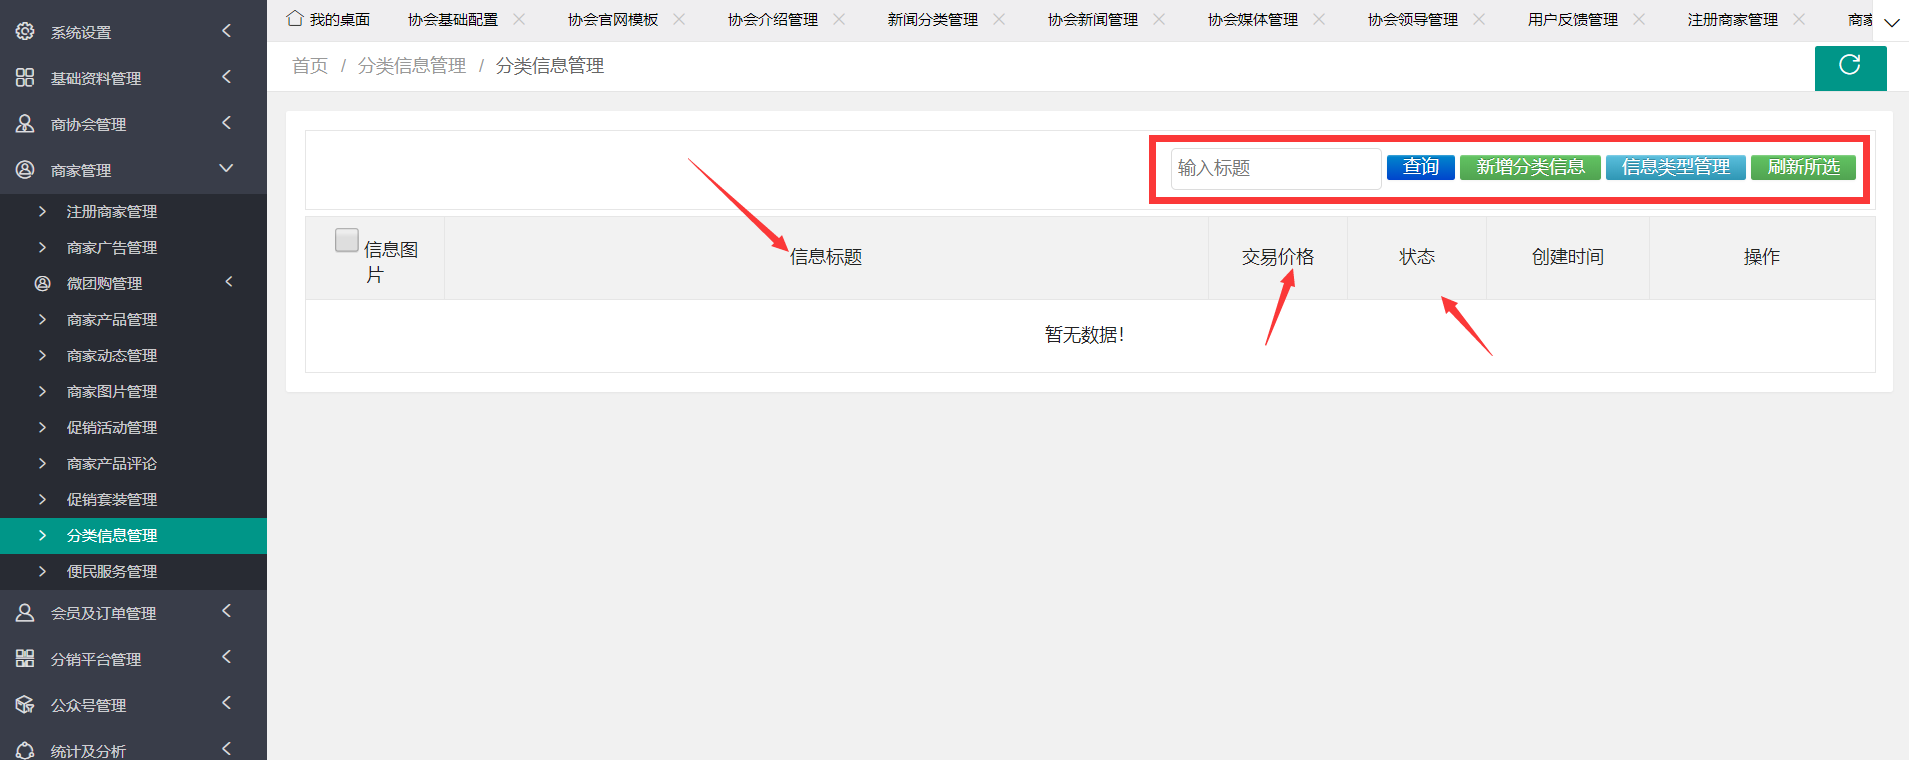This screenshot has width=1909, height=760.
Task: Open the tab list dropdown arrow
Action: [1891, 22]
